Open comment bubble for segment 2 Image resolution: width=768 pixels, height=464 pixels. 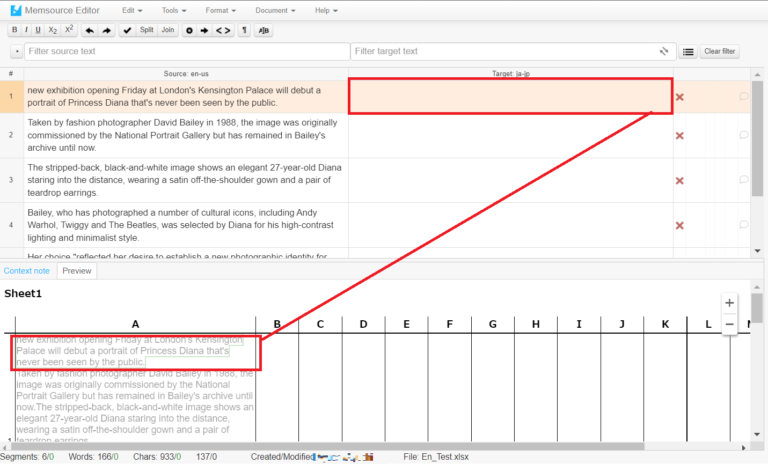coord(743,135)
